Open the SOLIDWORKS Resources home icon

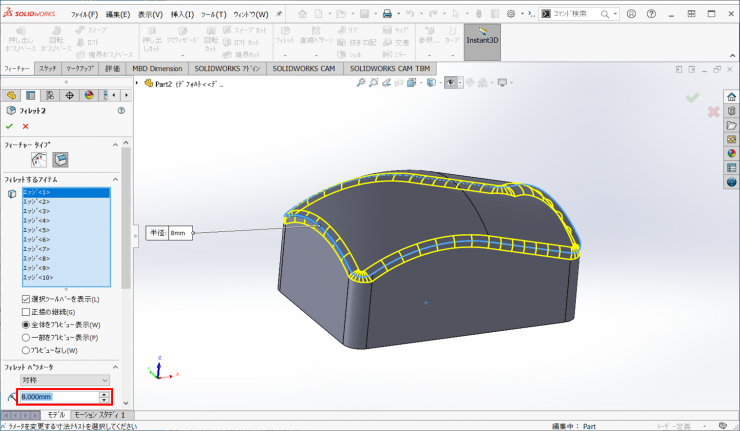(x=731, y=96)
